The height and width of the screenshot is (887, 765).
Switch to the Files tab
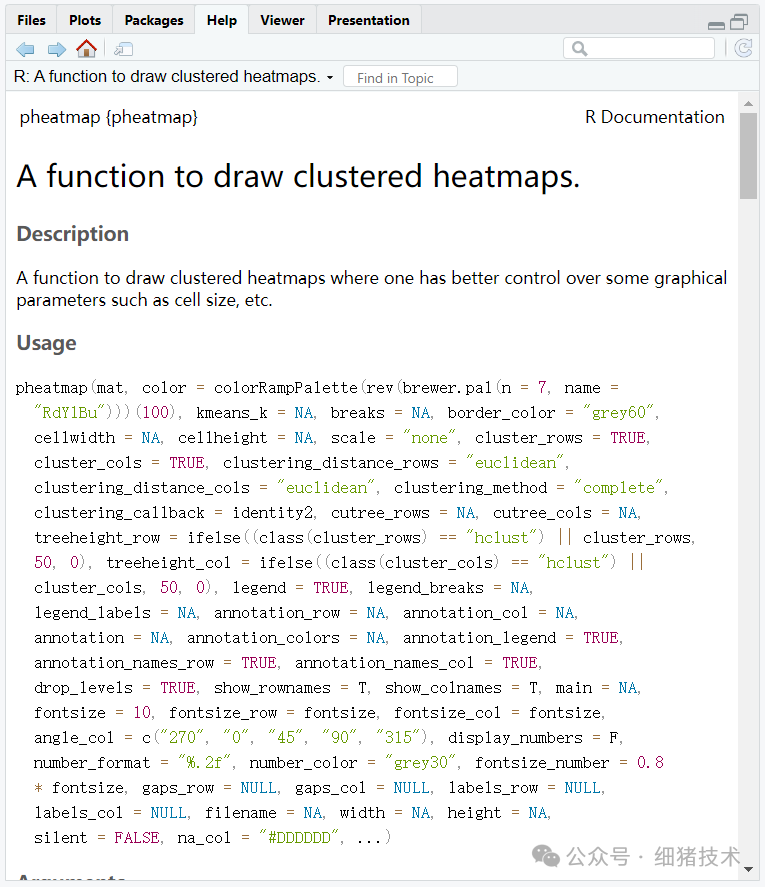coord(31,20)
